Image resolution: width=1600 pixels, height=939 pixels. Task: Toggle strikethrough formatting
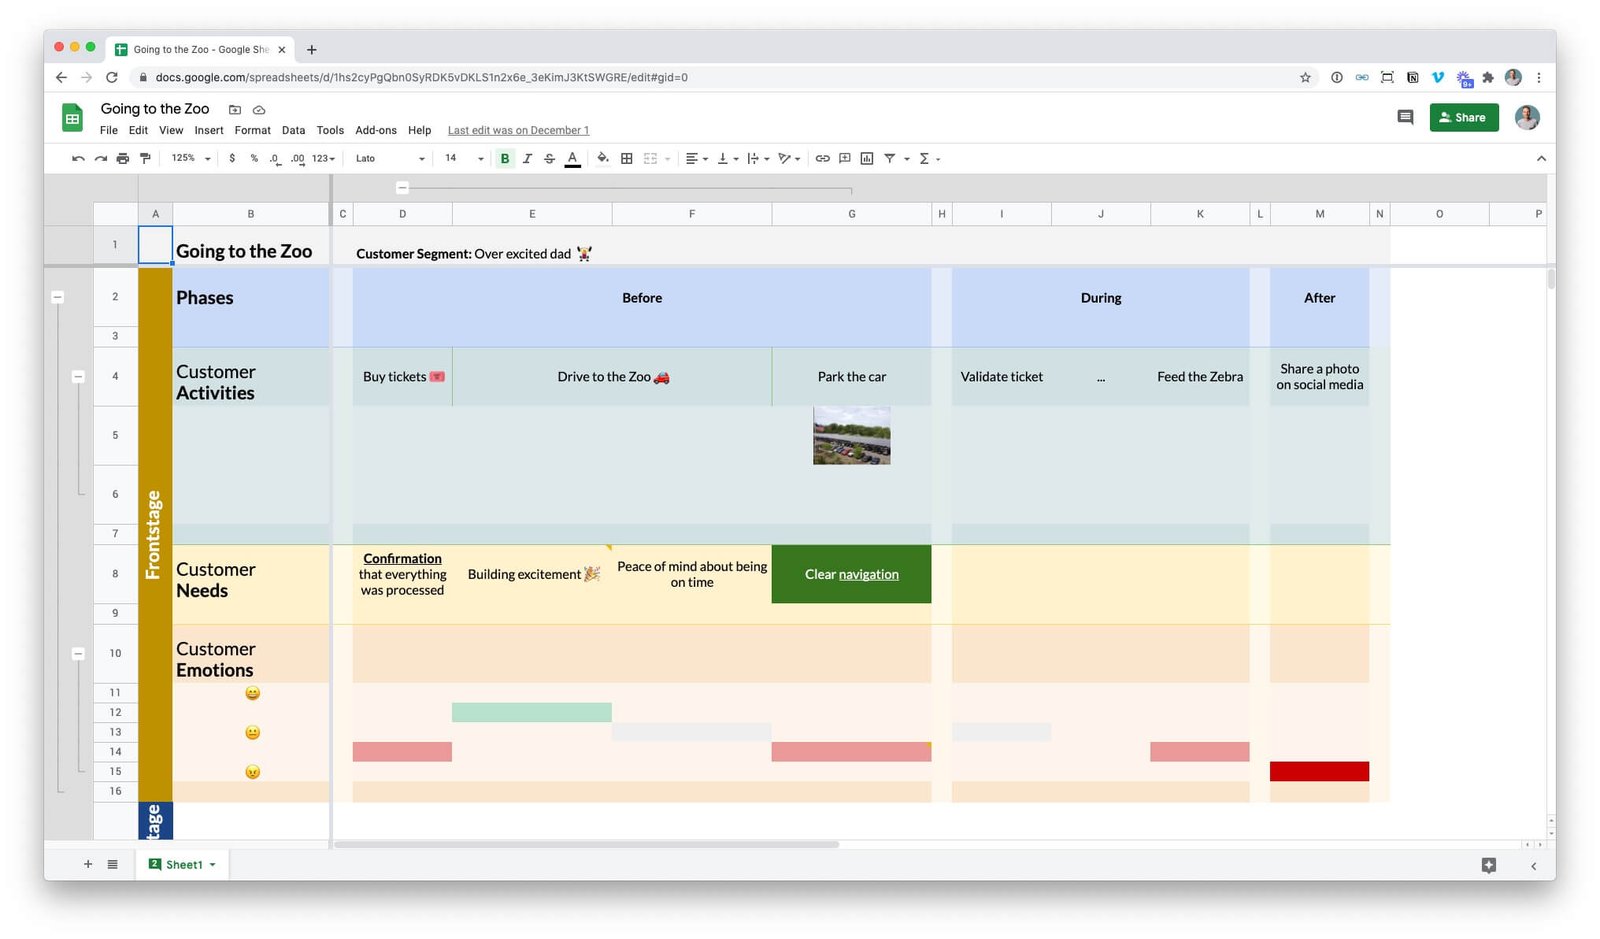point(549,159)
